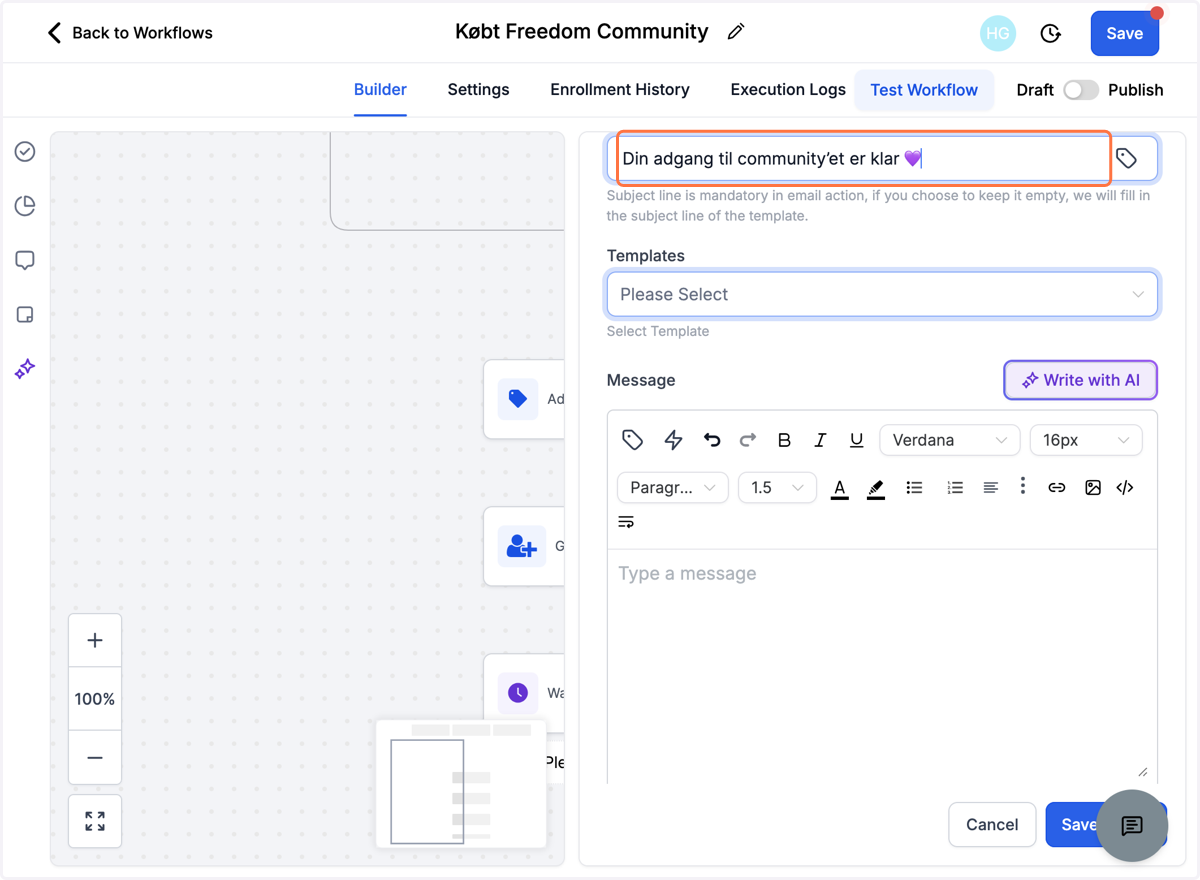Expand the Verdana font dropdown
The image size is (1200, 880).
(x=949, y=440)
